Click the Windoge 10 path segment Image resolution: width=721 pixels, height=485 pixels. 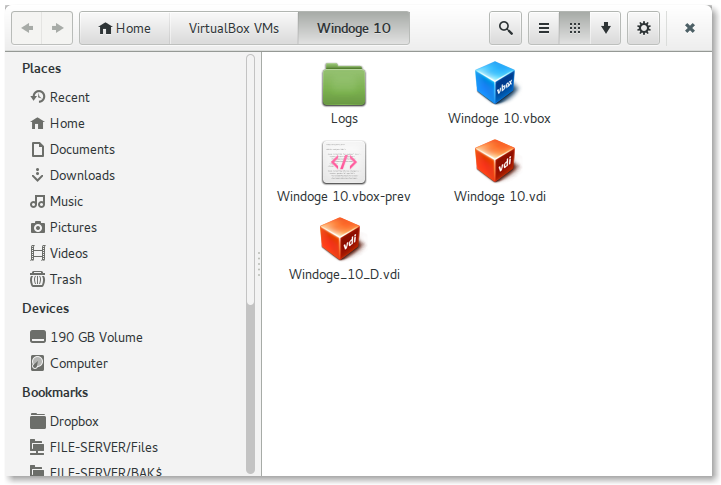(x=355, y=28)
